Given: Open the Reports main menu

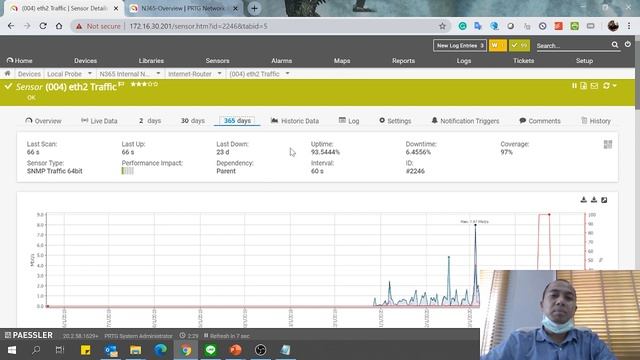Looking at the screenshot, I should tap(403, 60).
